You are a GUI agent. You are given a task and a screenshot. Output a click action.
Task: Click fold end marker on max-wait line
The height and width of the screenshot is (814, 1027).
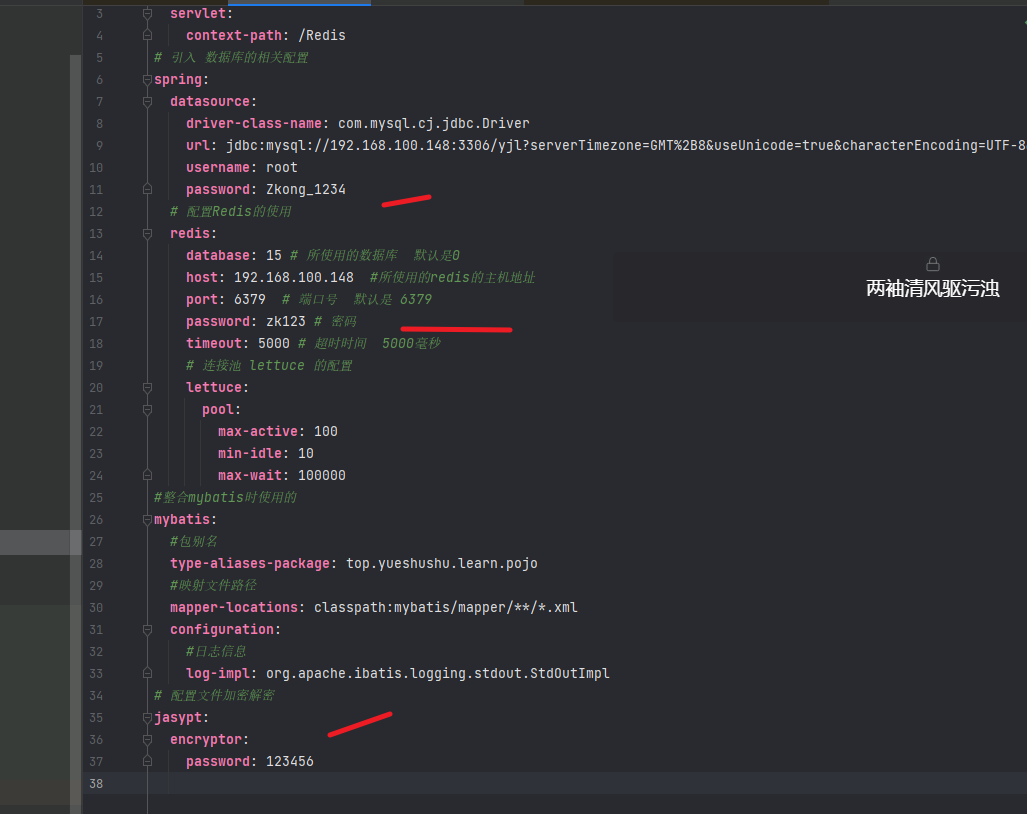point(147,475)
